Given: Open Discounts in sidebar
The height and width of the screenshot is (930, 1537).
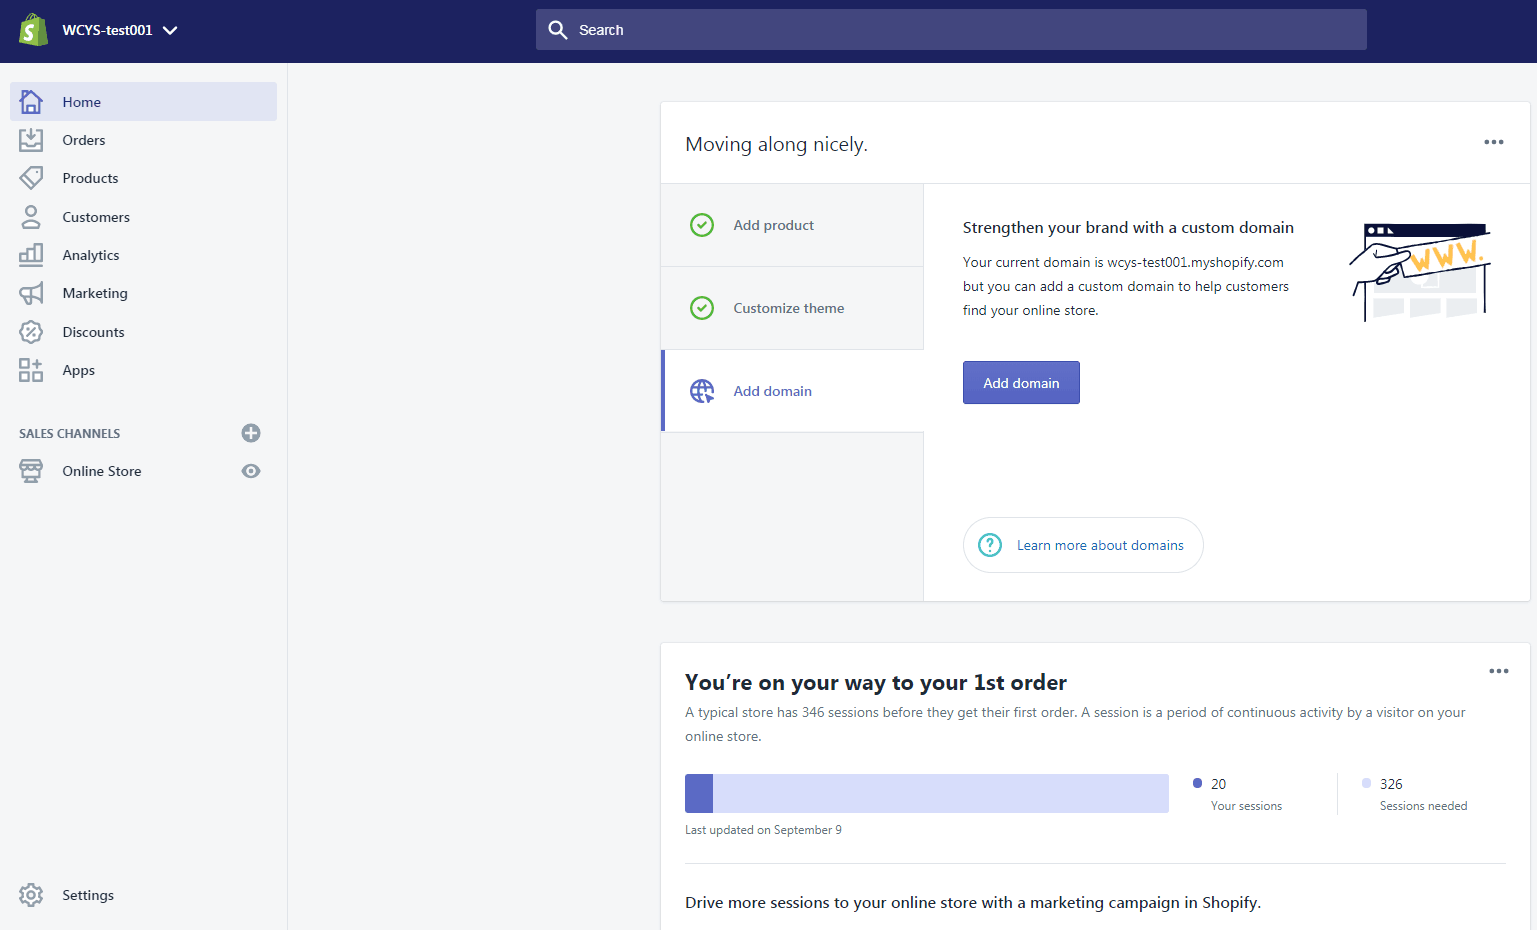Looking at the screenshot, I should (x=93, y=332).
